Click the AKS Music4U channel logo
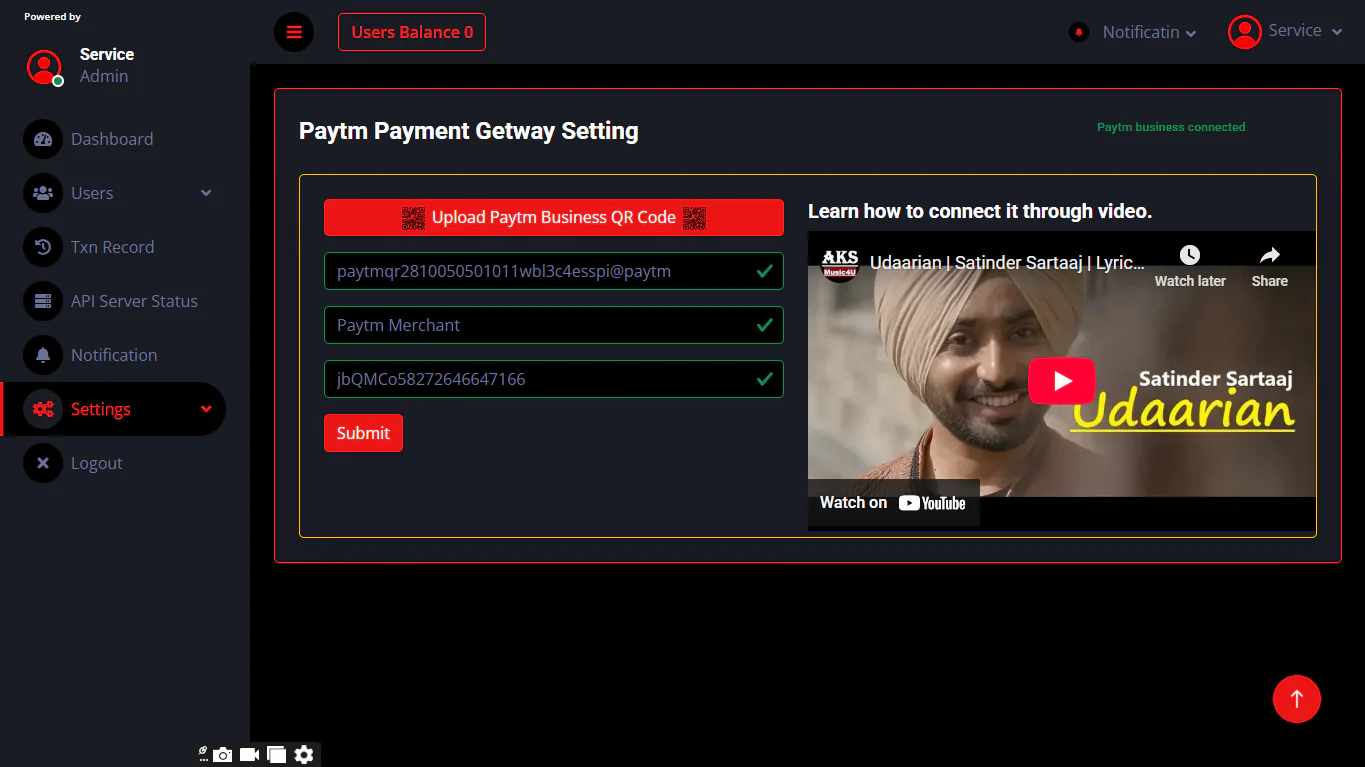1365x767 pixels. (x=840, y=263)
